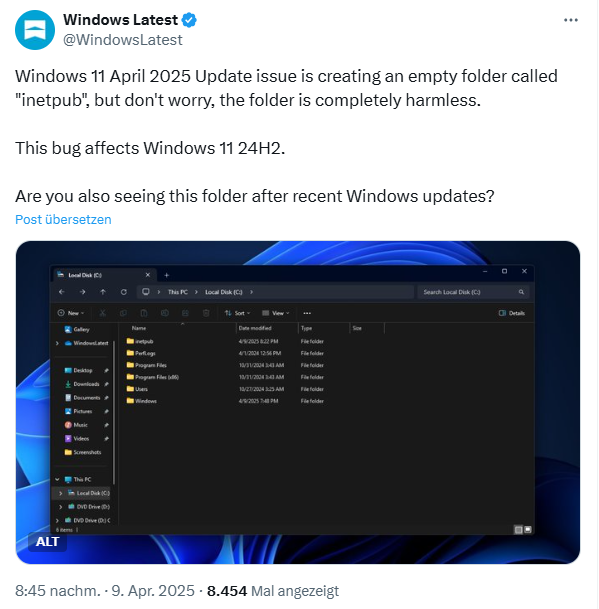Click the delete trash icon in the toolbar
The width and height of the screenshot is (599, 609).
click(206, 313)
